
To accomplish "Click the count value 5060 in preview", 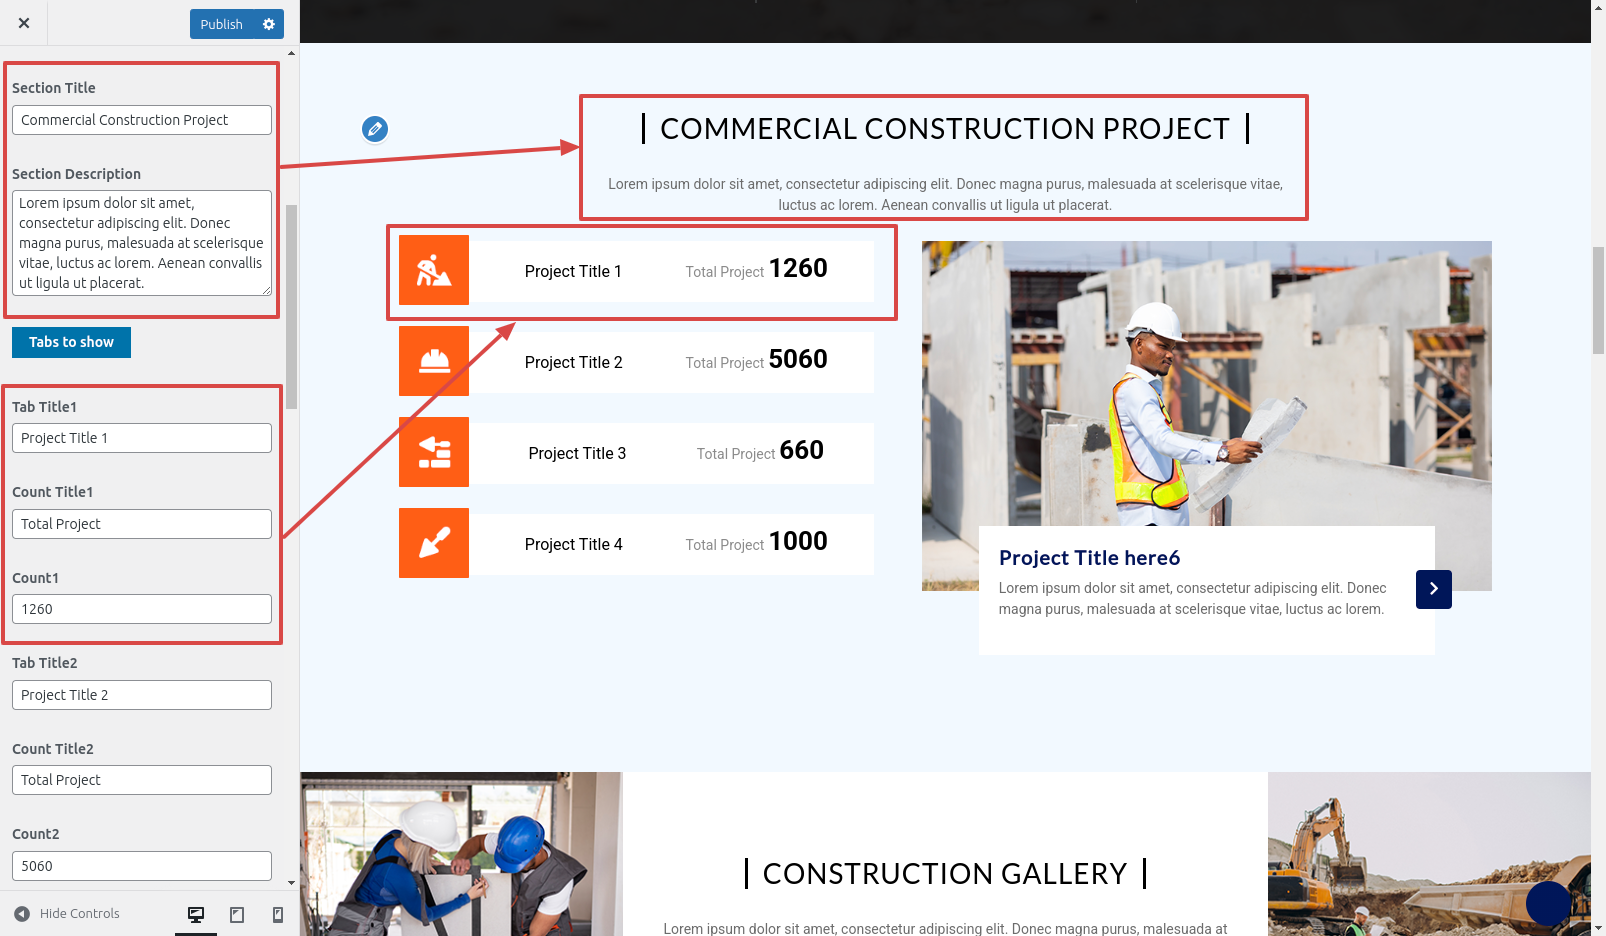I will tap(798, 360).
